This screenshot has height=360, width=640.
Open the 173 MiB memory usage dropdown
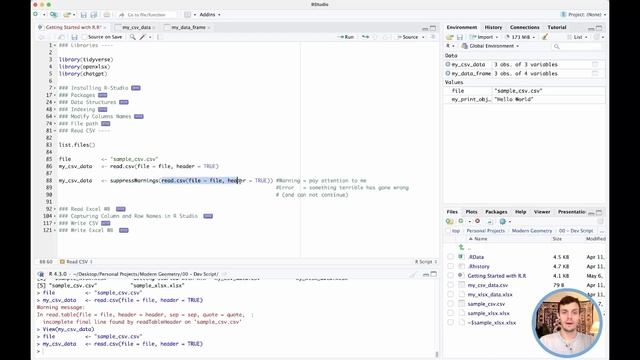[x=520, y=37]
